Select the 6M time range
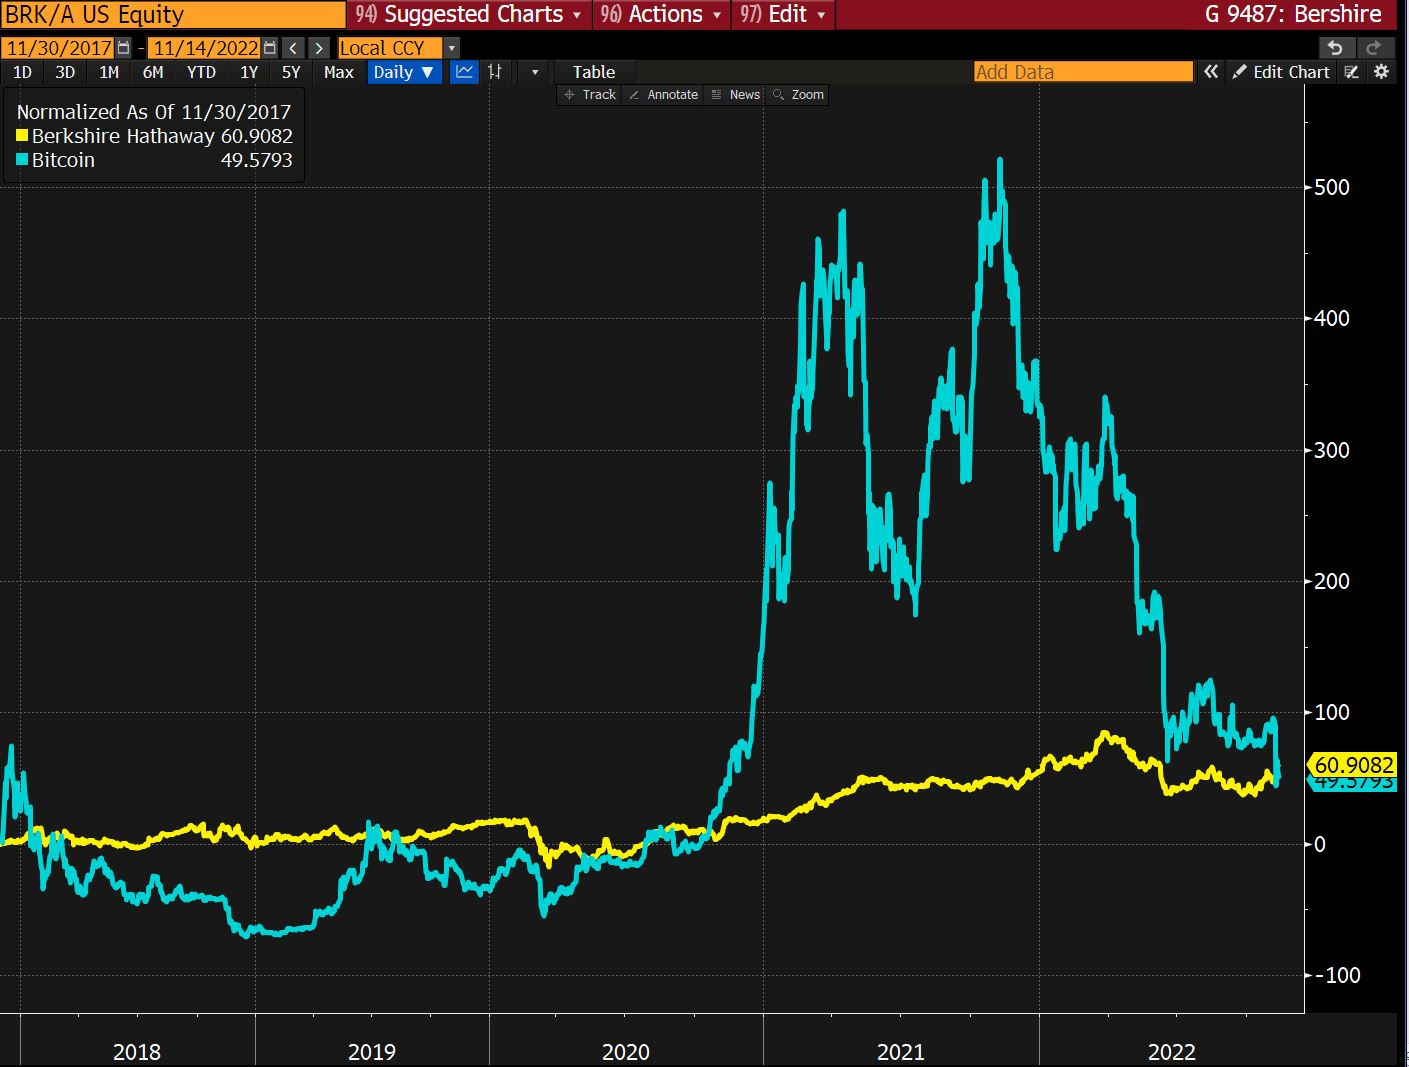Viewport: 1409px width, 1067px height. point(153,72)
